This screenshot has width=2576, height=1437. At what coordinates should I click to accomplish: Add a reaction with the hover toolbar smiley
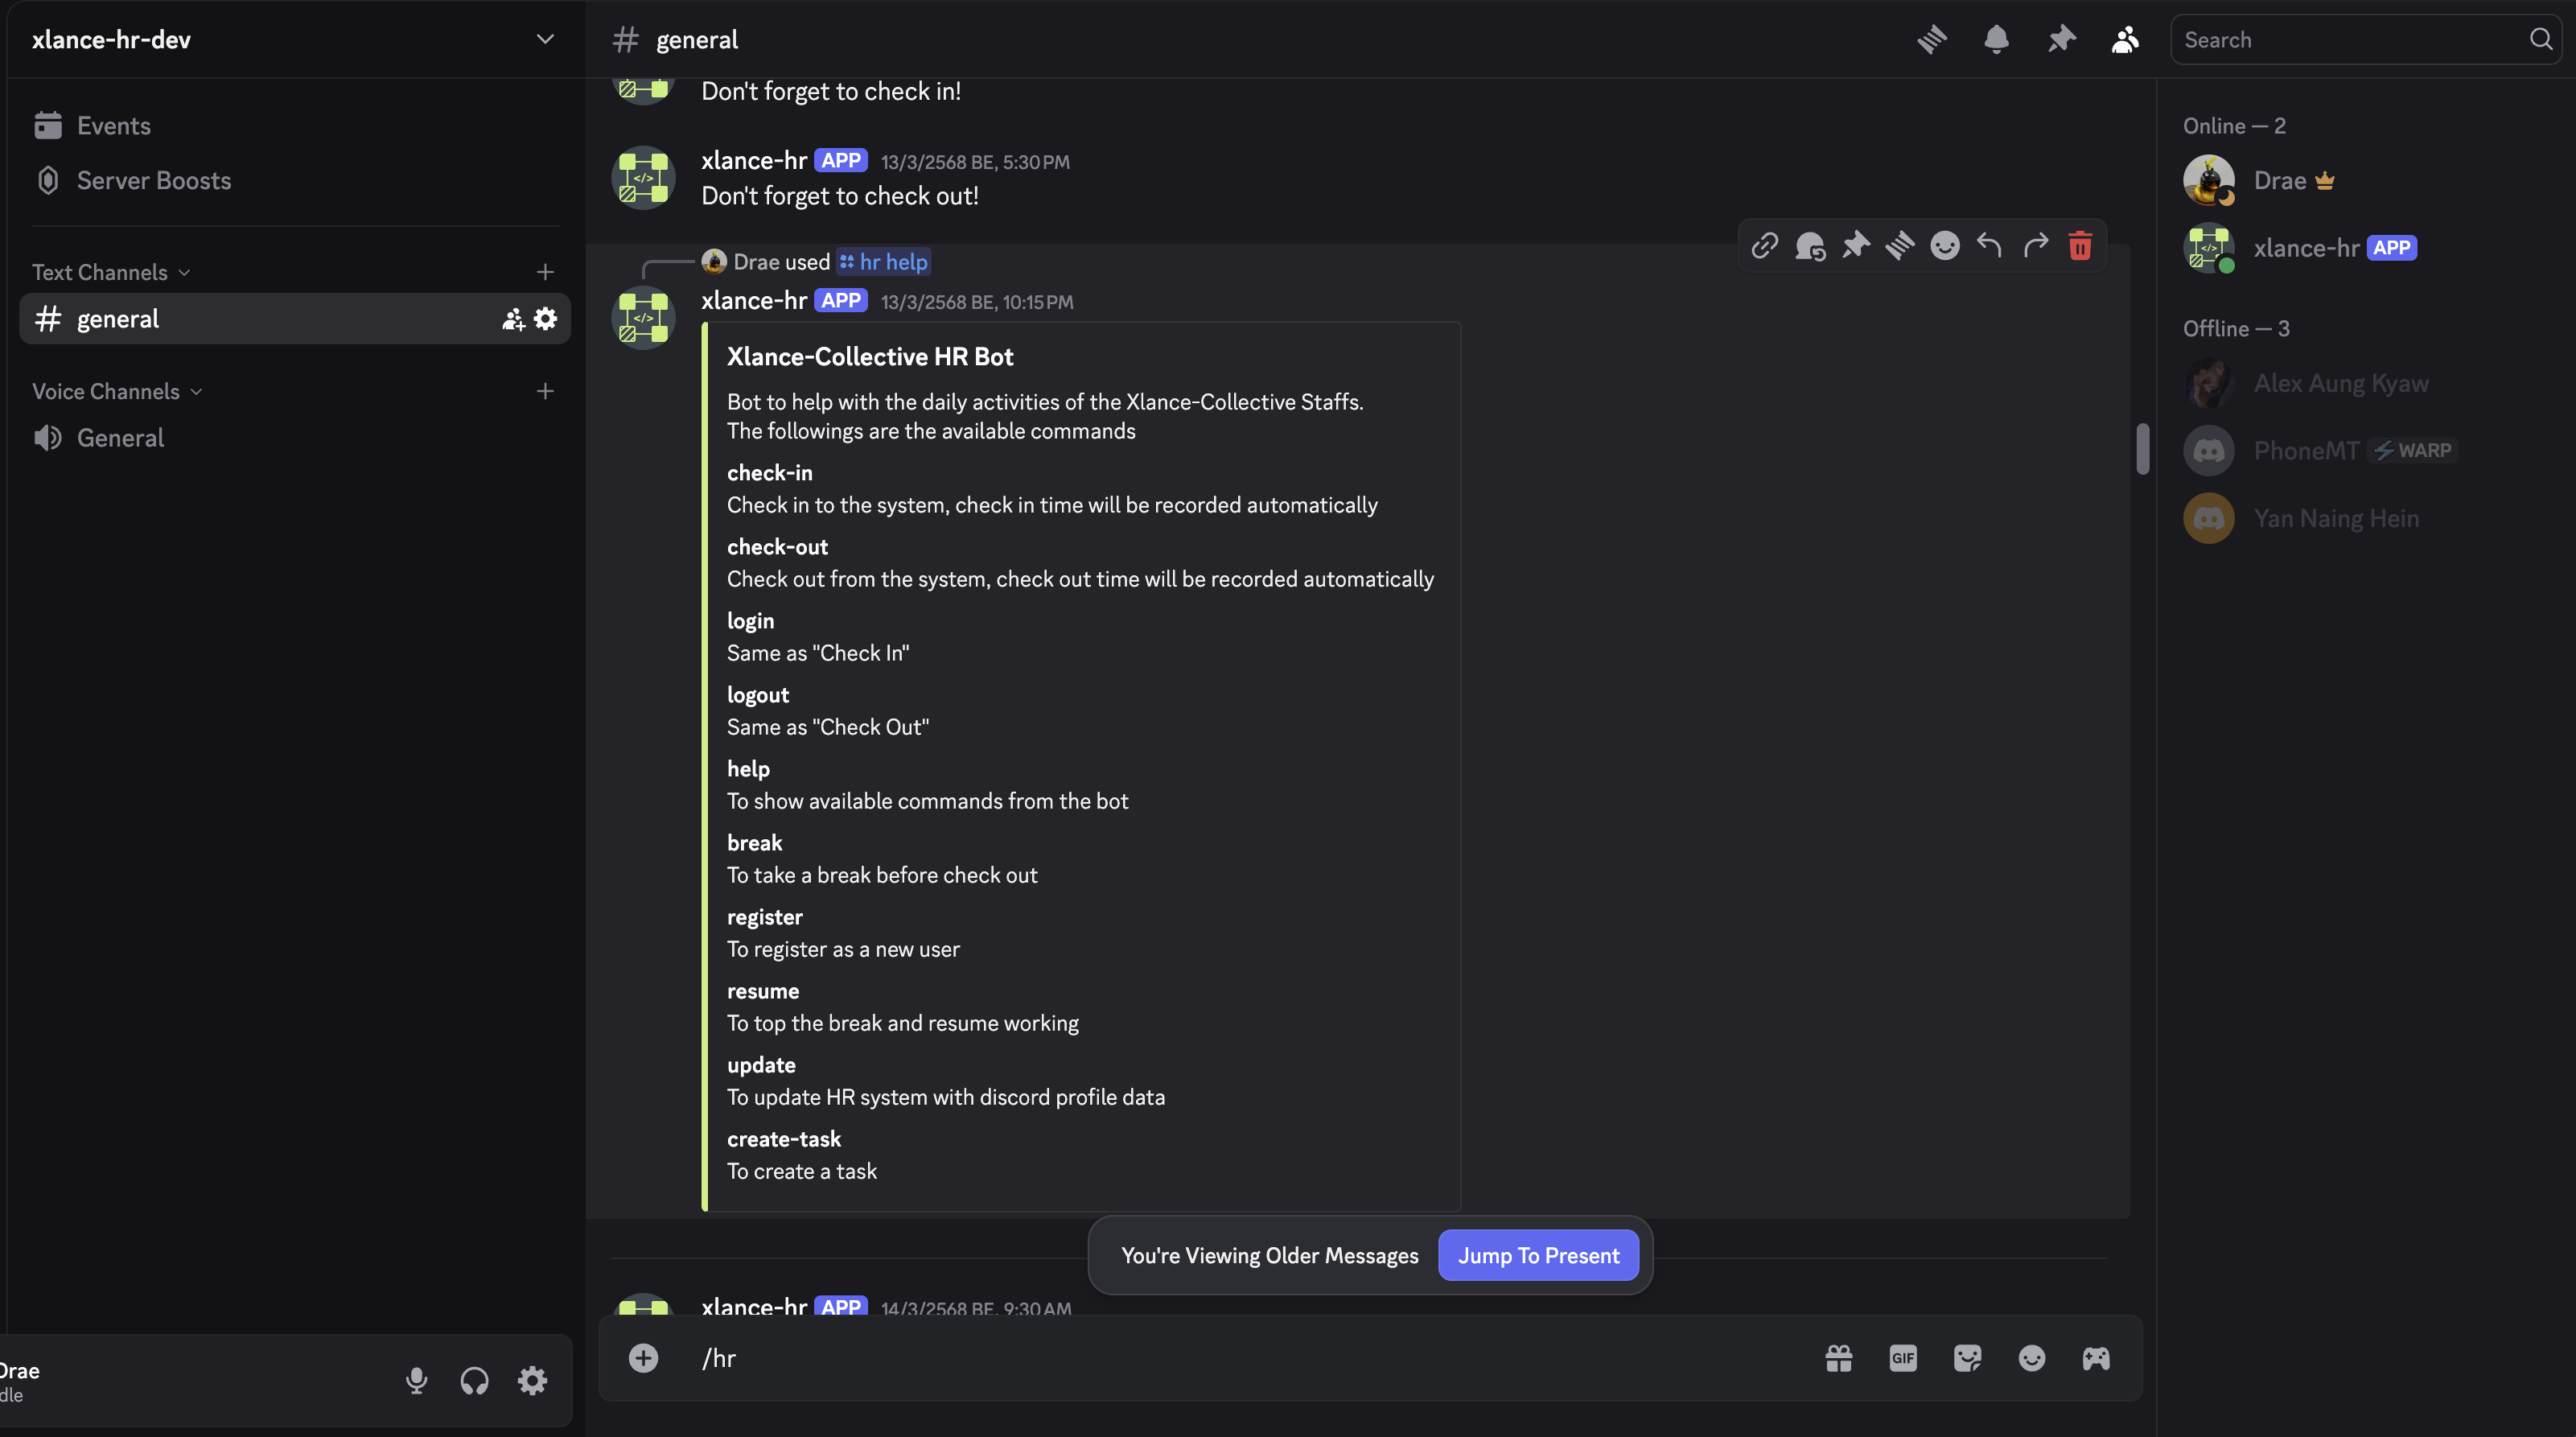pyautogui.click(x=1944, y=246)
